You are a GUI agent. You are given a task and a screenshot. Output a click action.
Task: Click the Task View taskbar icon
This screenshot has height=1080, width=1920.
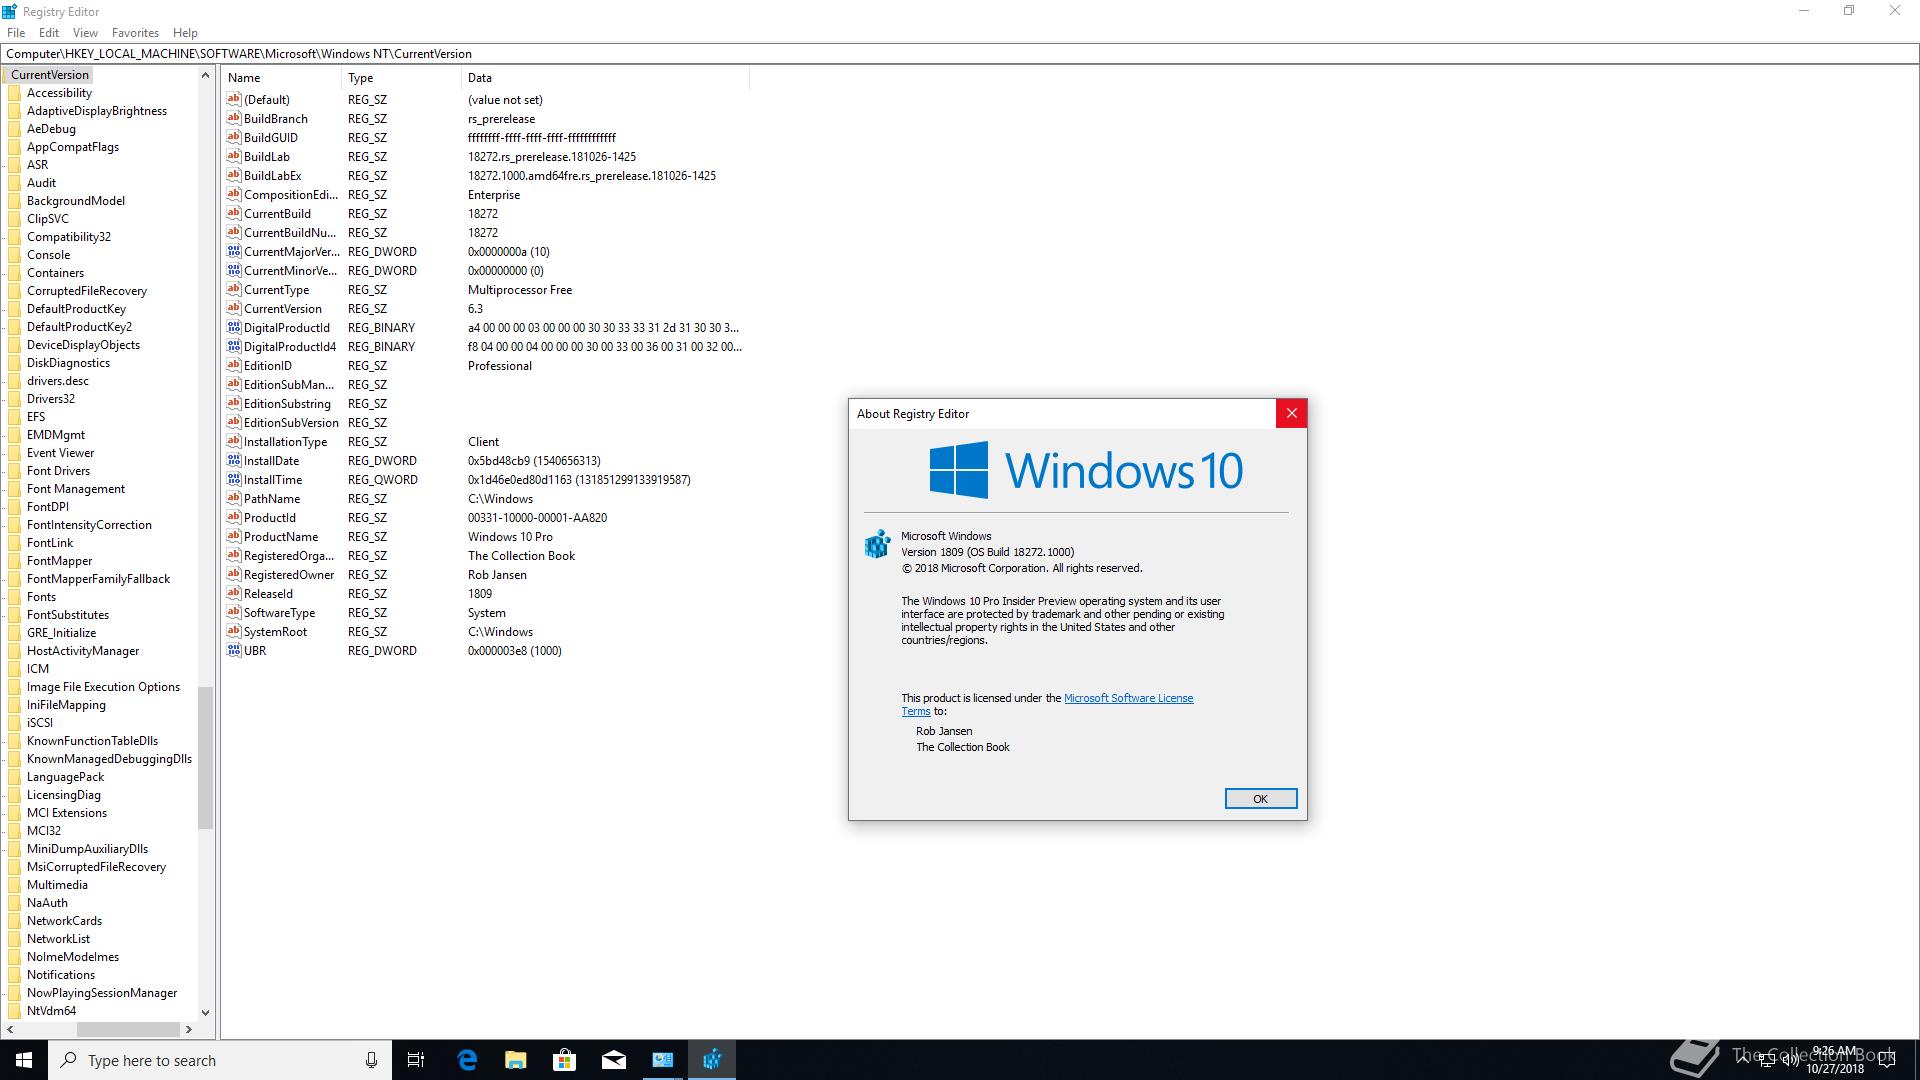click(x=416, y=1060)
